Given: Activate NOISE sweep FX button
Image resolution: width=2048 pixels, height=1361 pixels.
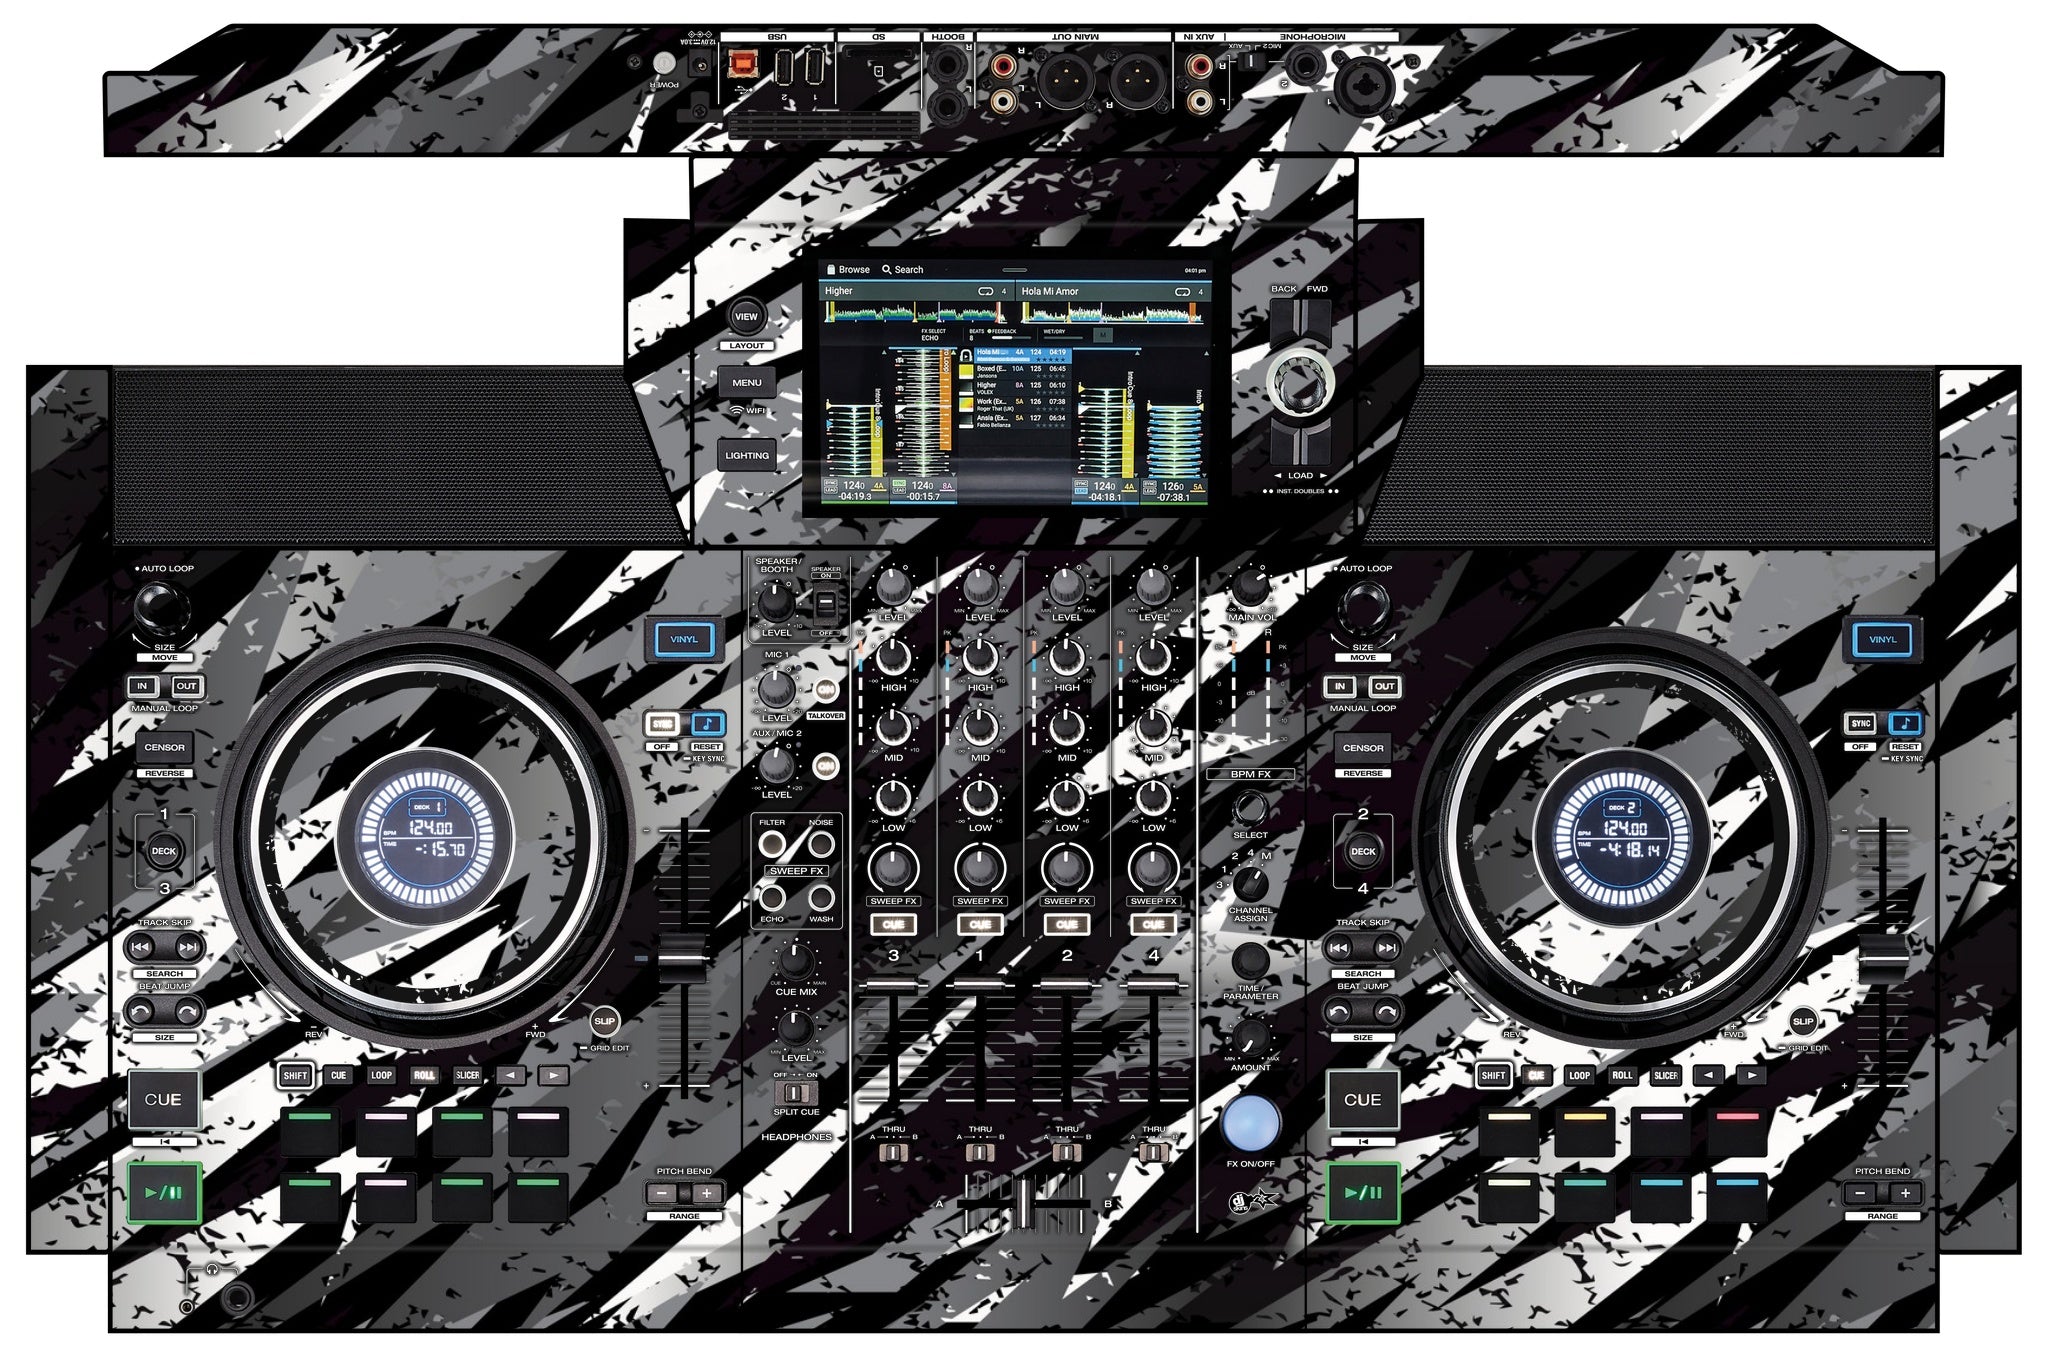Looking at the screenshot, I should pos(820,844).
